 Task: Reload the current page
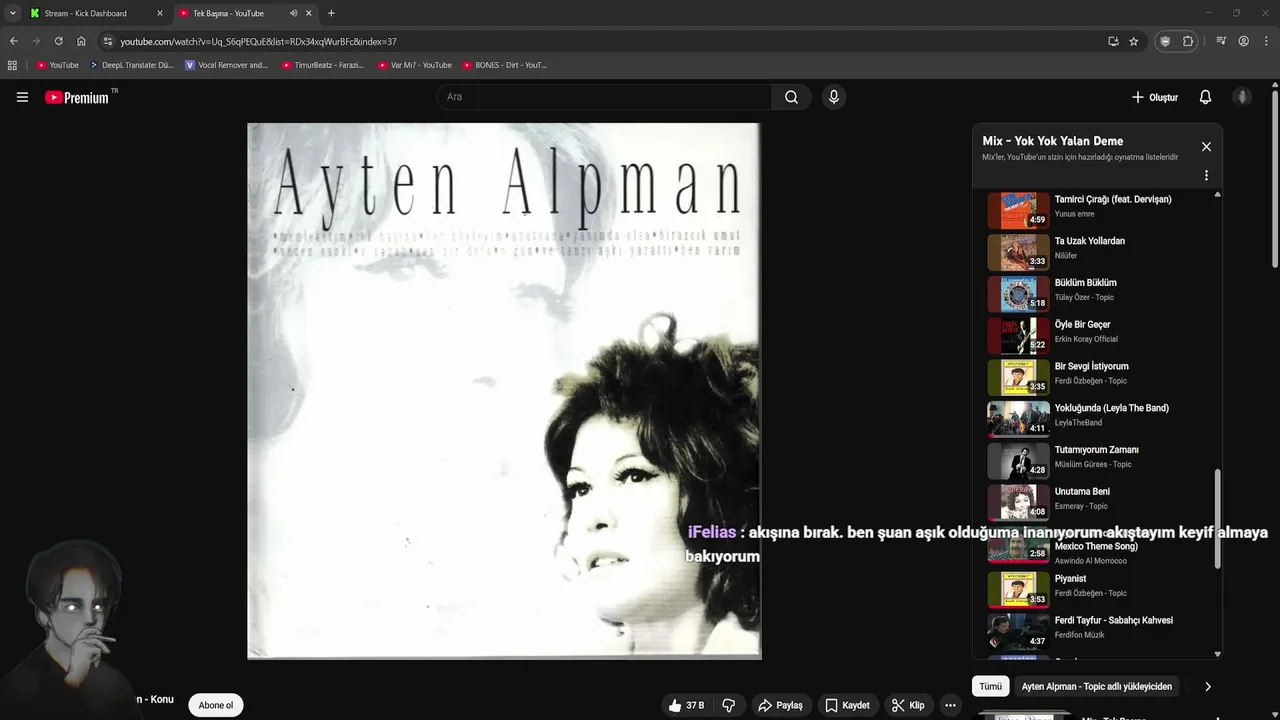point(58,41)
